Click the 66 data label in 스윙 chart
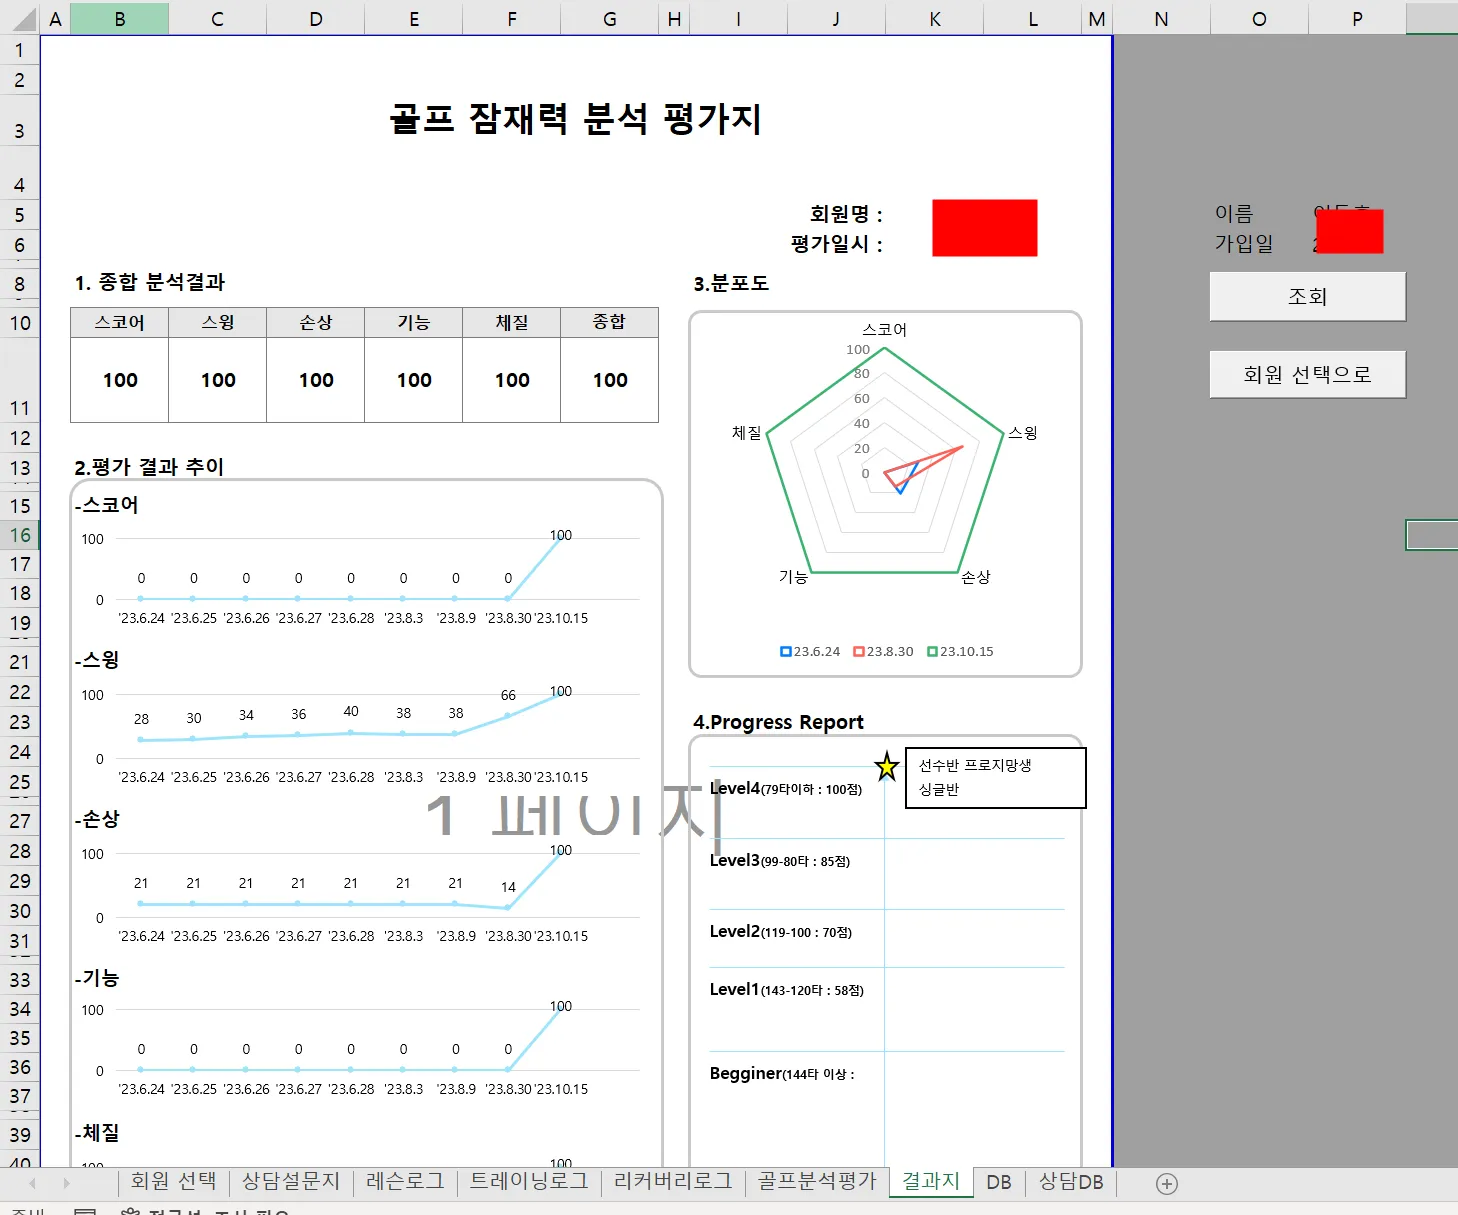The width and height of the screenshot is (1458, 1215). 508,695
